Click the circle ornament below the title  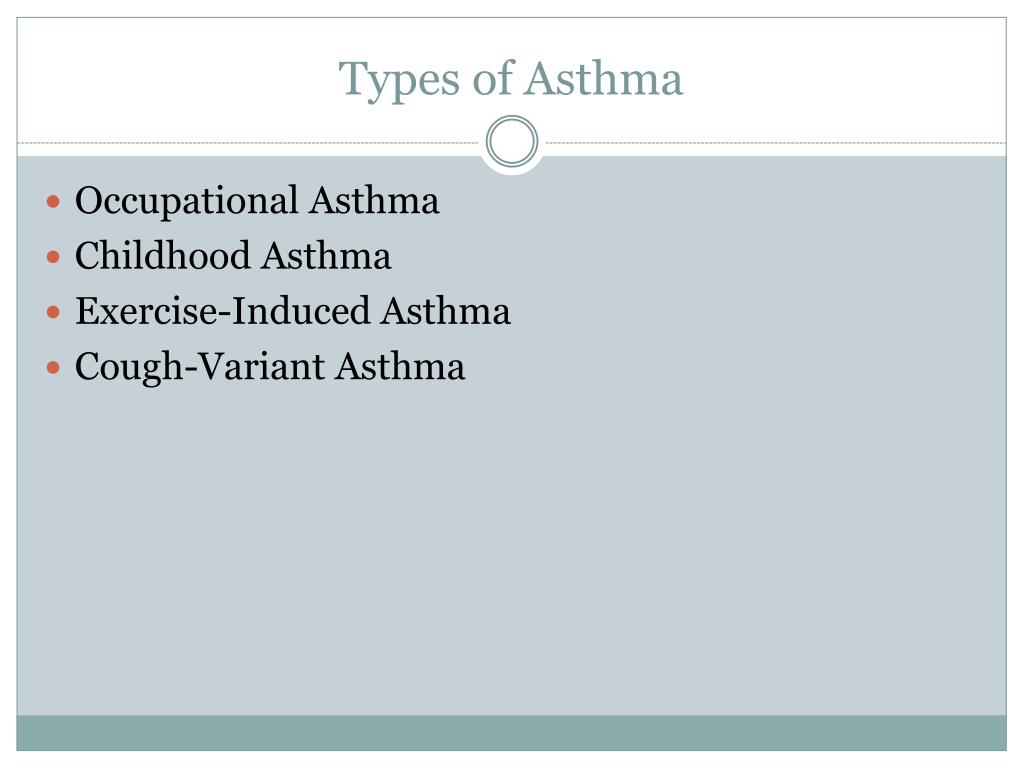(512, 141)
